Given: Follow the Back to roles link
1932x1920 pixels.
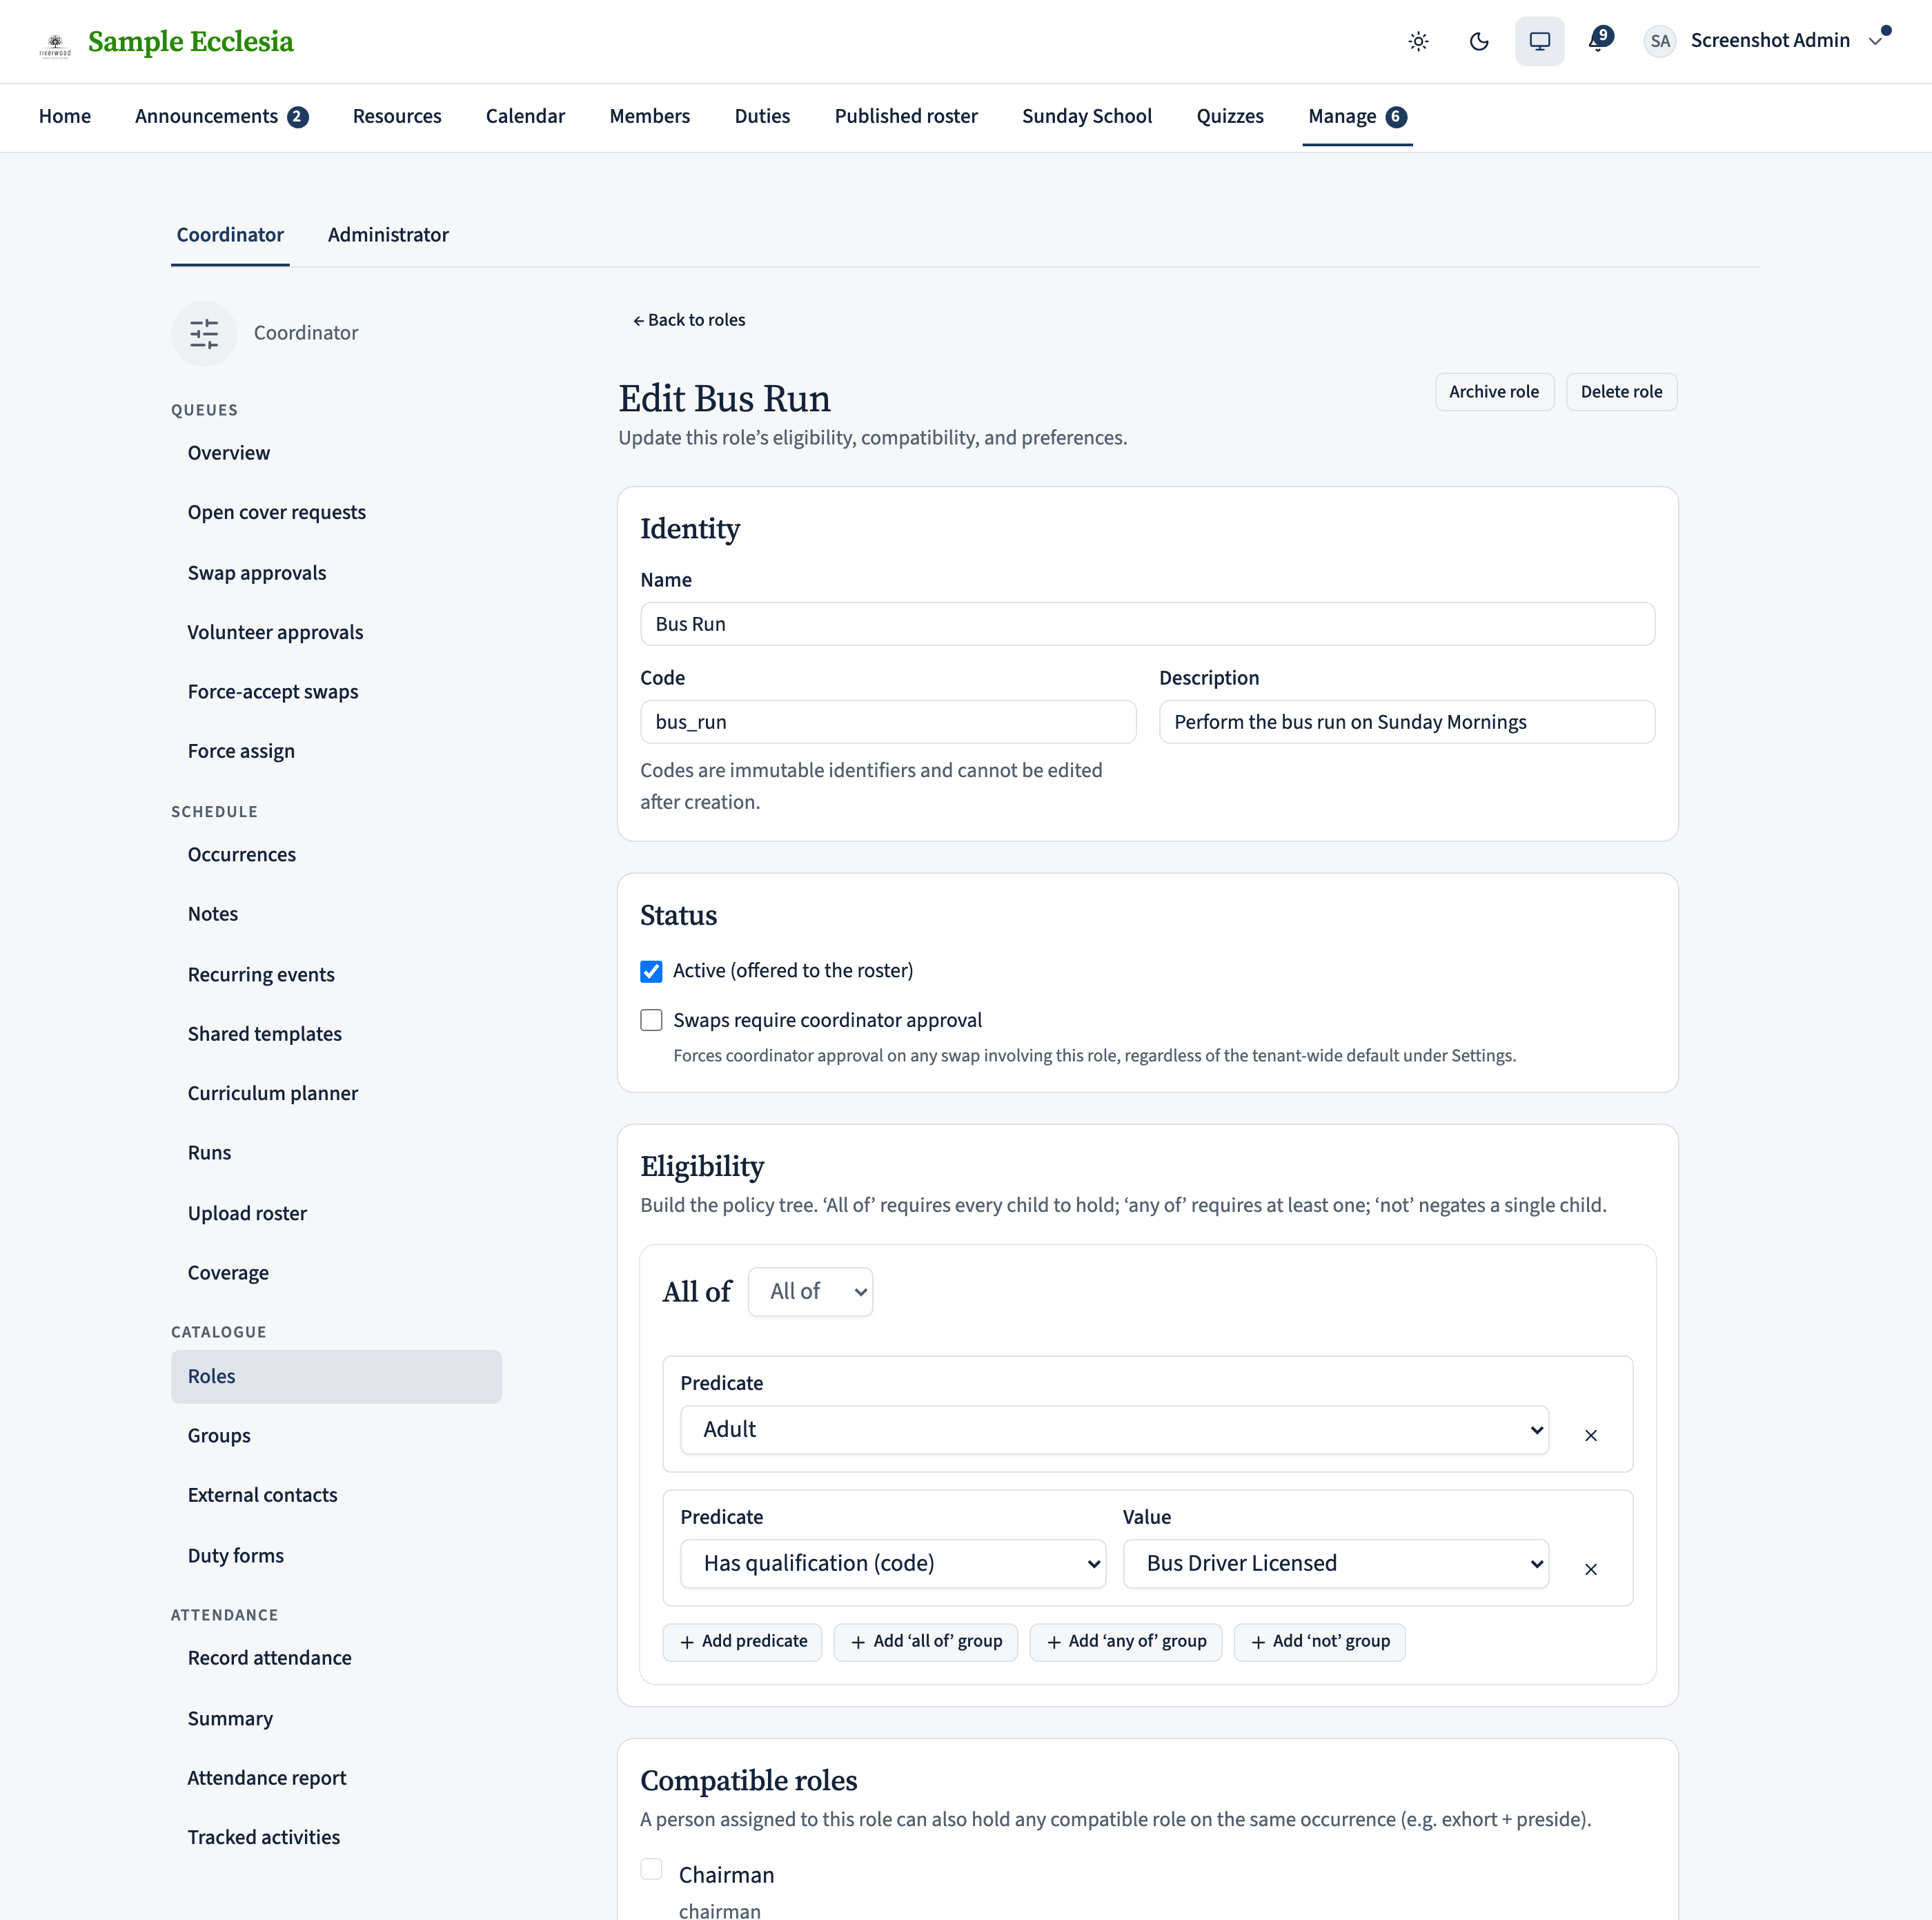Looking at the screenshot, I should tap(689, 320).
